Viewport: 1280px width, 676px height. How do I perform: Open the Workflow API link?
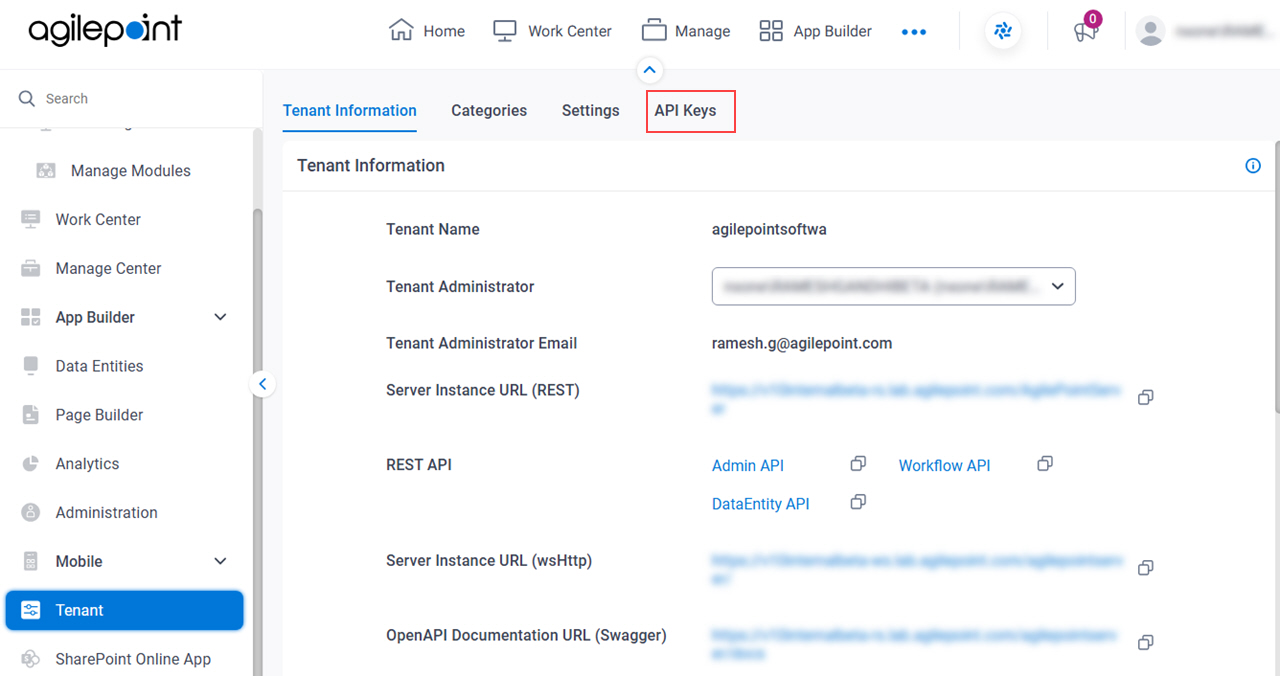click(945, 466)
